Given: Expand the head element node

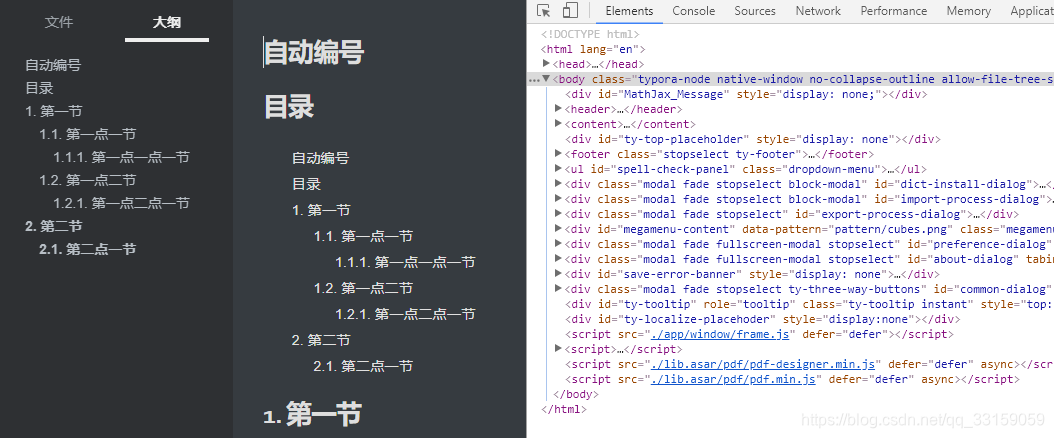Looking at the screenshot, I should (546, 64).
